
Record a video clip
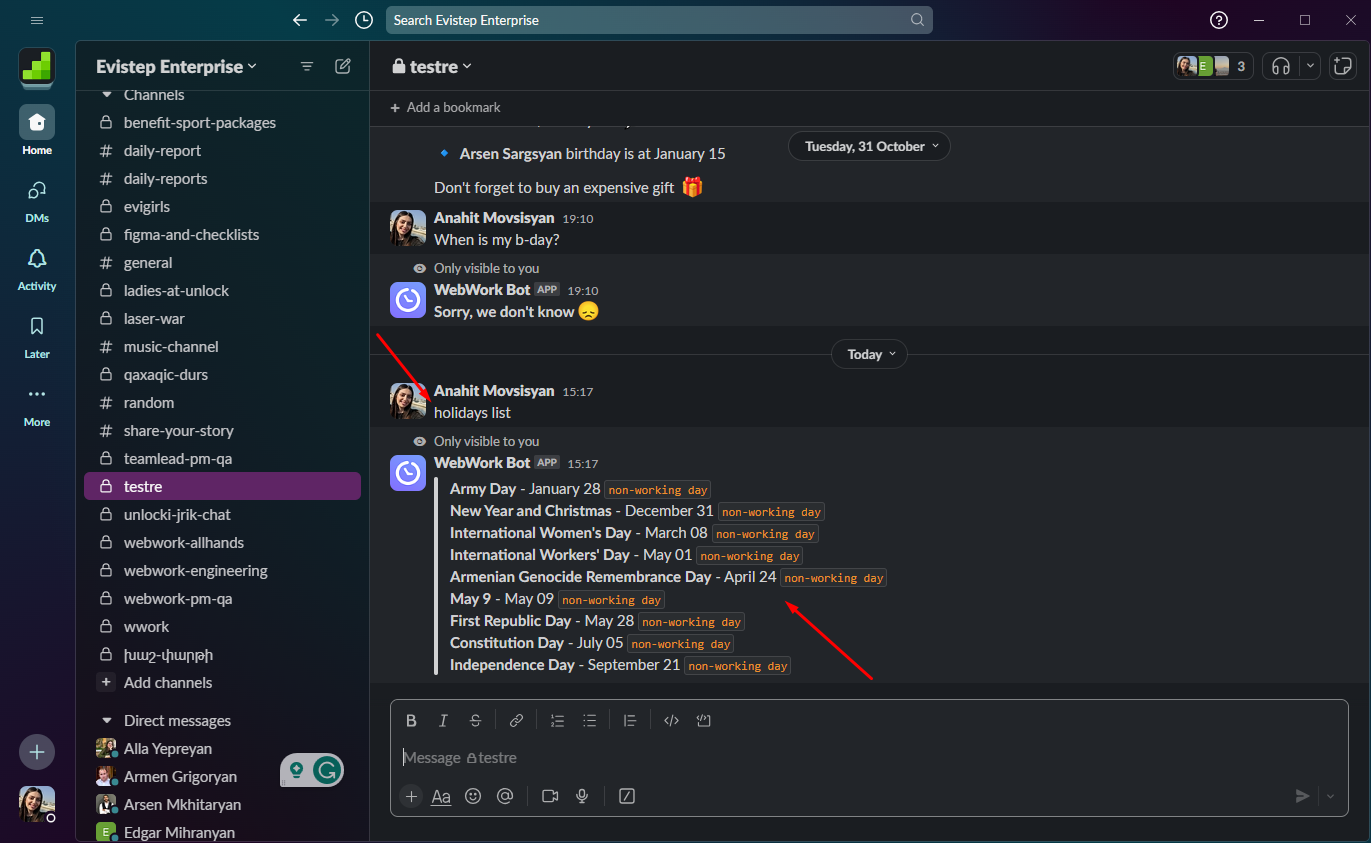549,796
